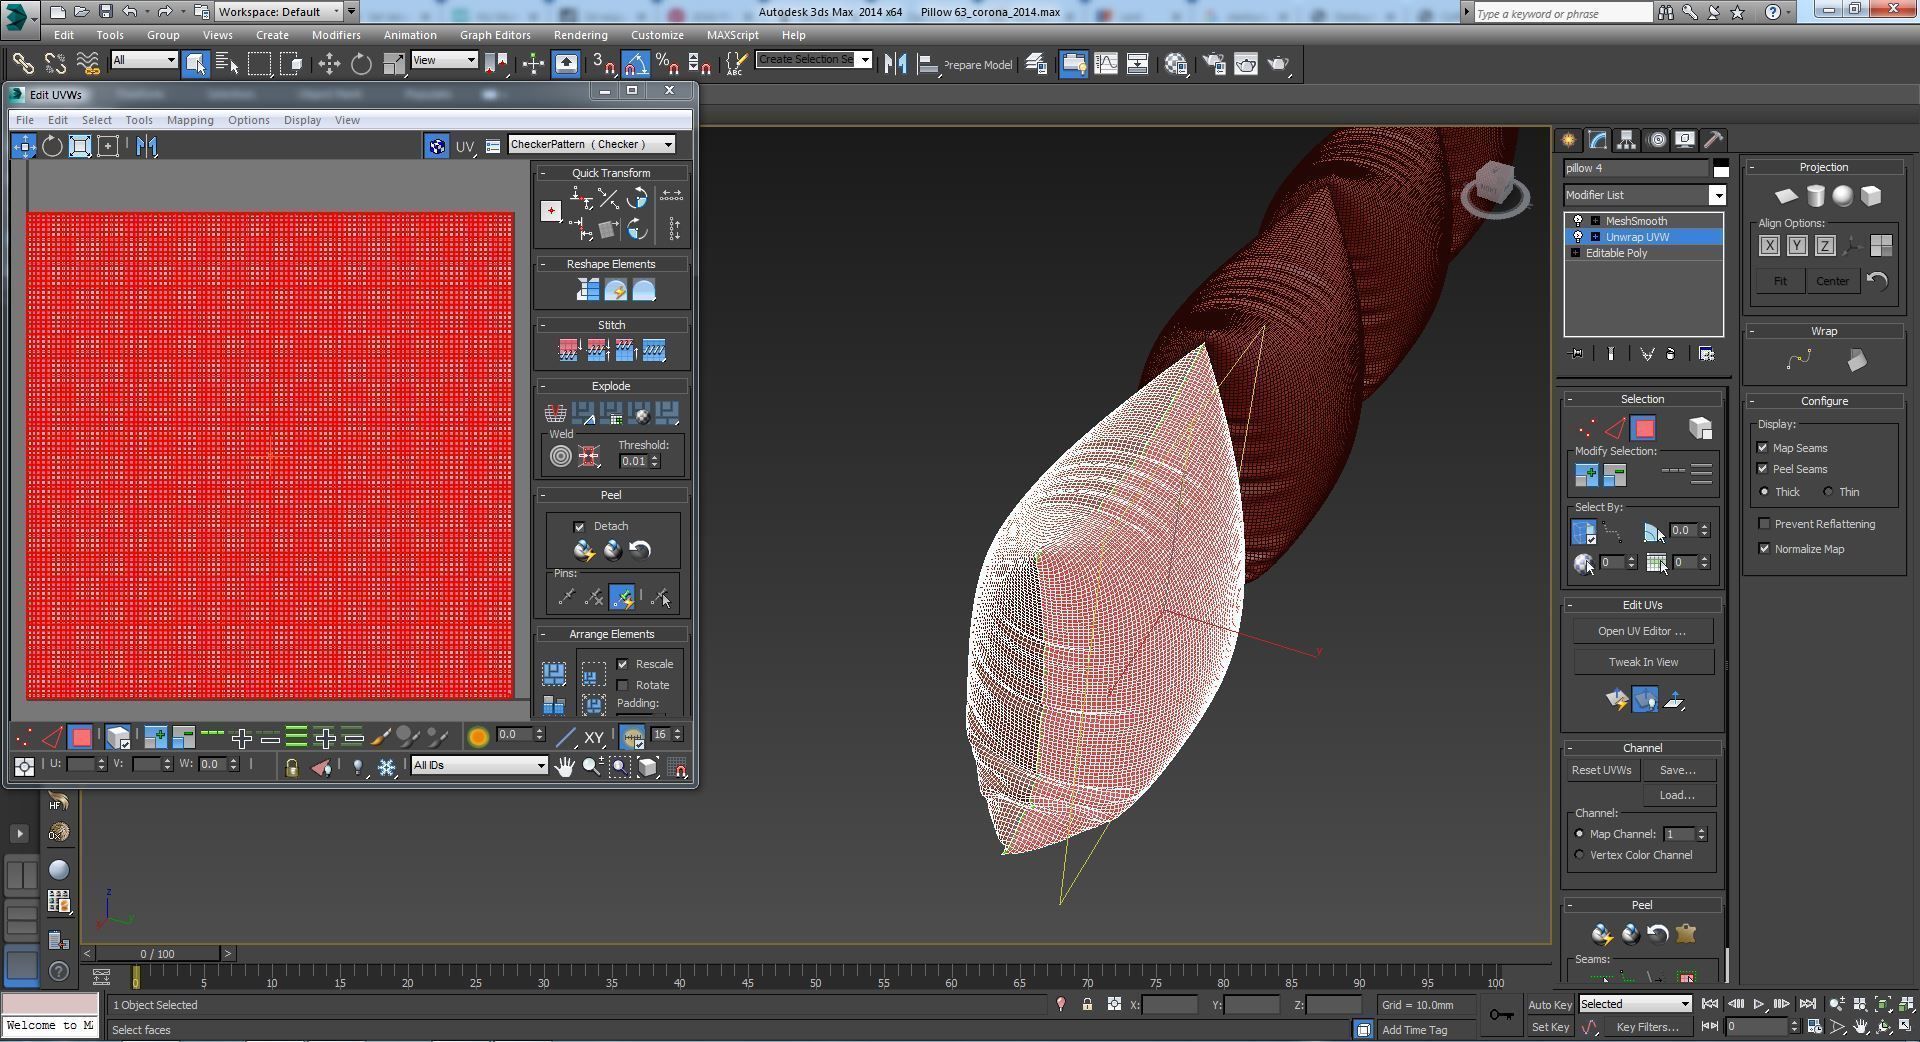Click the Type a keyword or phrase search box
The image size is (1920, 1042).
[1563, 13]
